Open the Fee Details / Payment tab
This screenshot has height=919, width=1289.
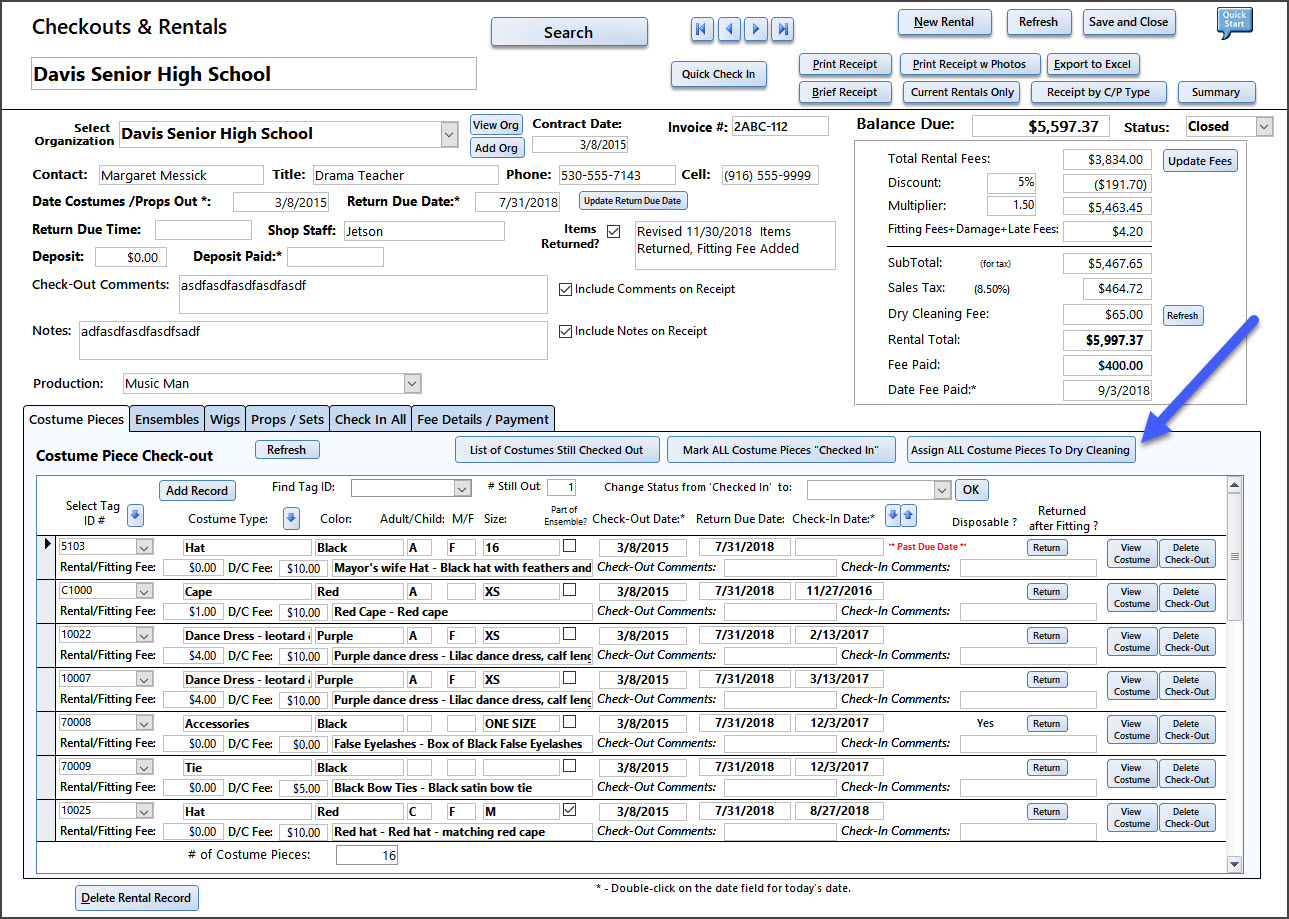point(482,420)
